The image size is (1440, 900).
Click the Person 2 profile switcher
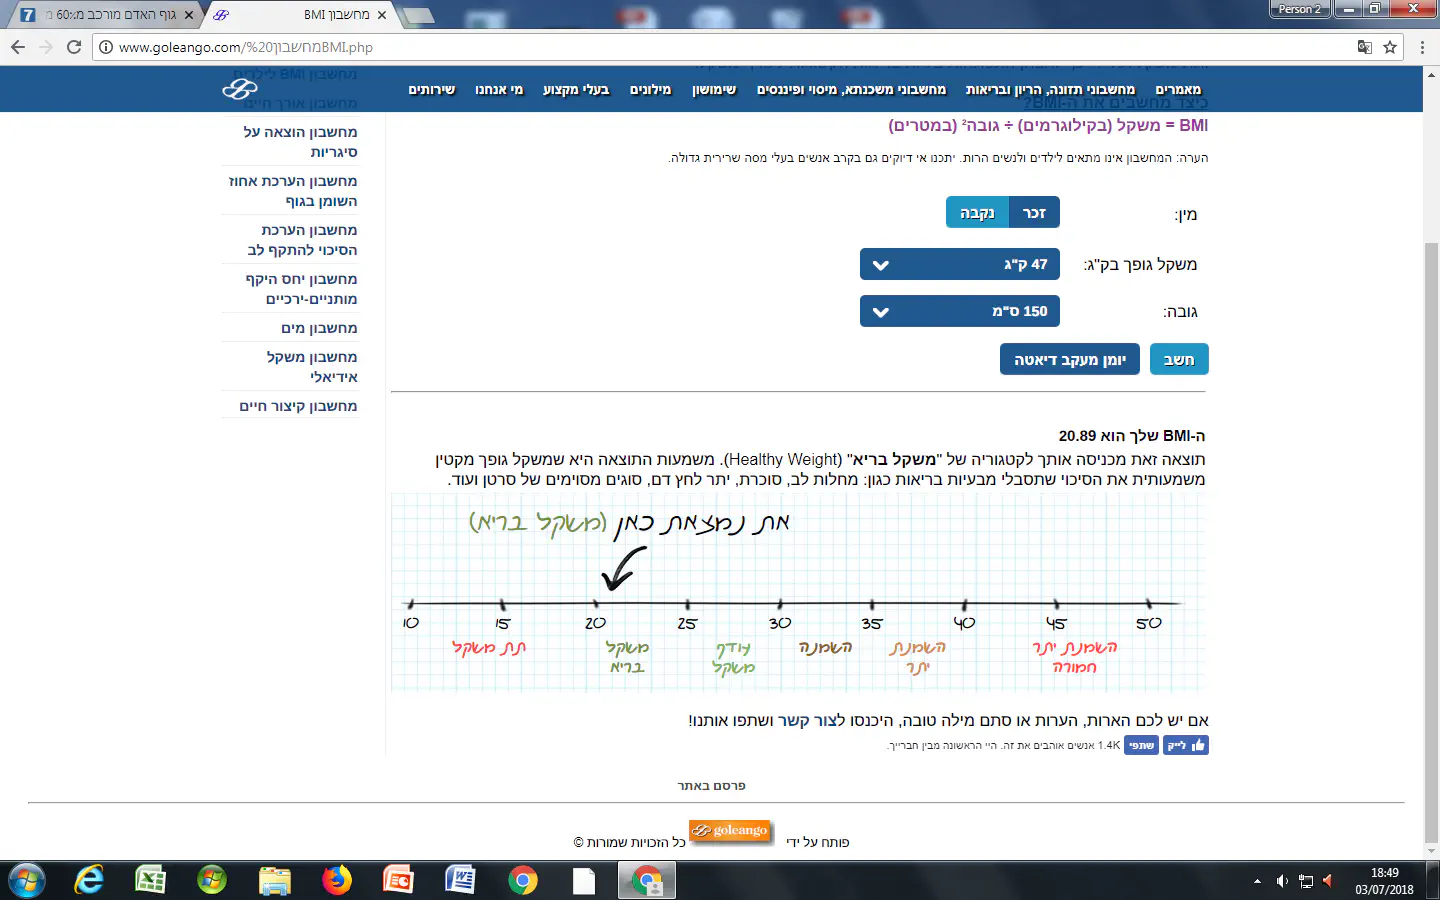1299,9
